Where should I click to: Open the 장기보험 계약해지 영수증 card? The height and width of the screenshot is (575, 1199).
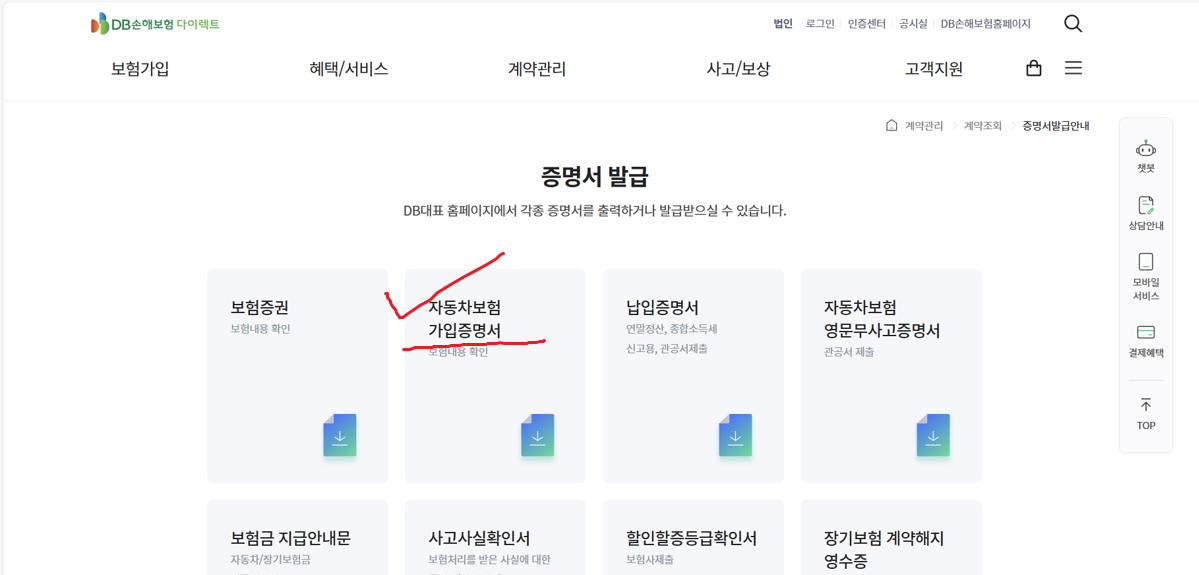891,538
